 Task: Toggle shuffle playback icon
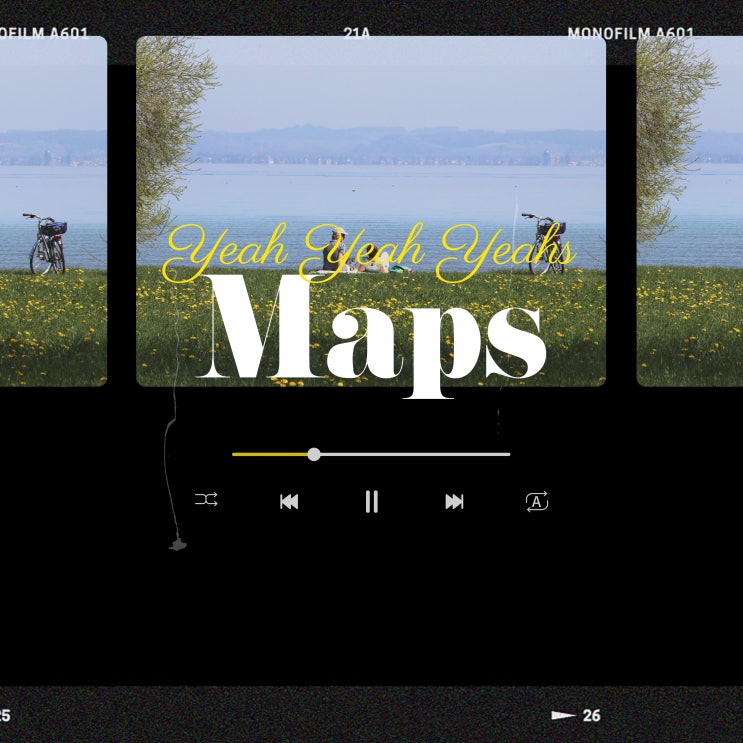tap(206, 499)
